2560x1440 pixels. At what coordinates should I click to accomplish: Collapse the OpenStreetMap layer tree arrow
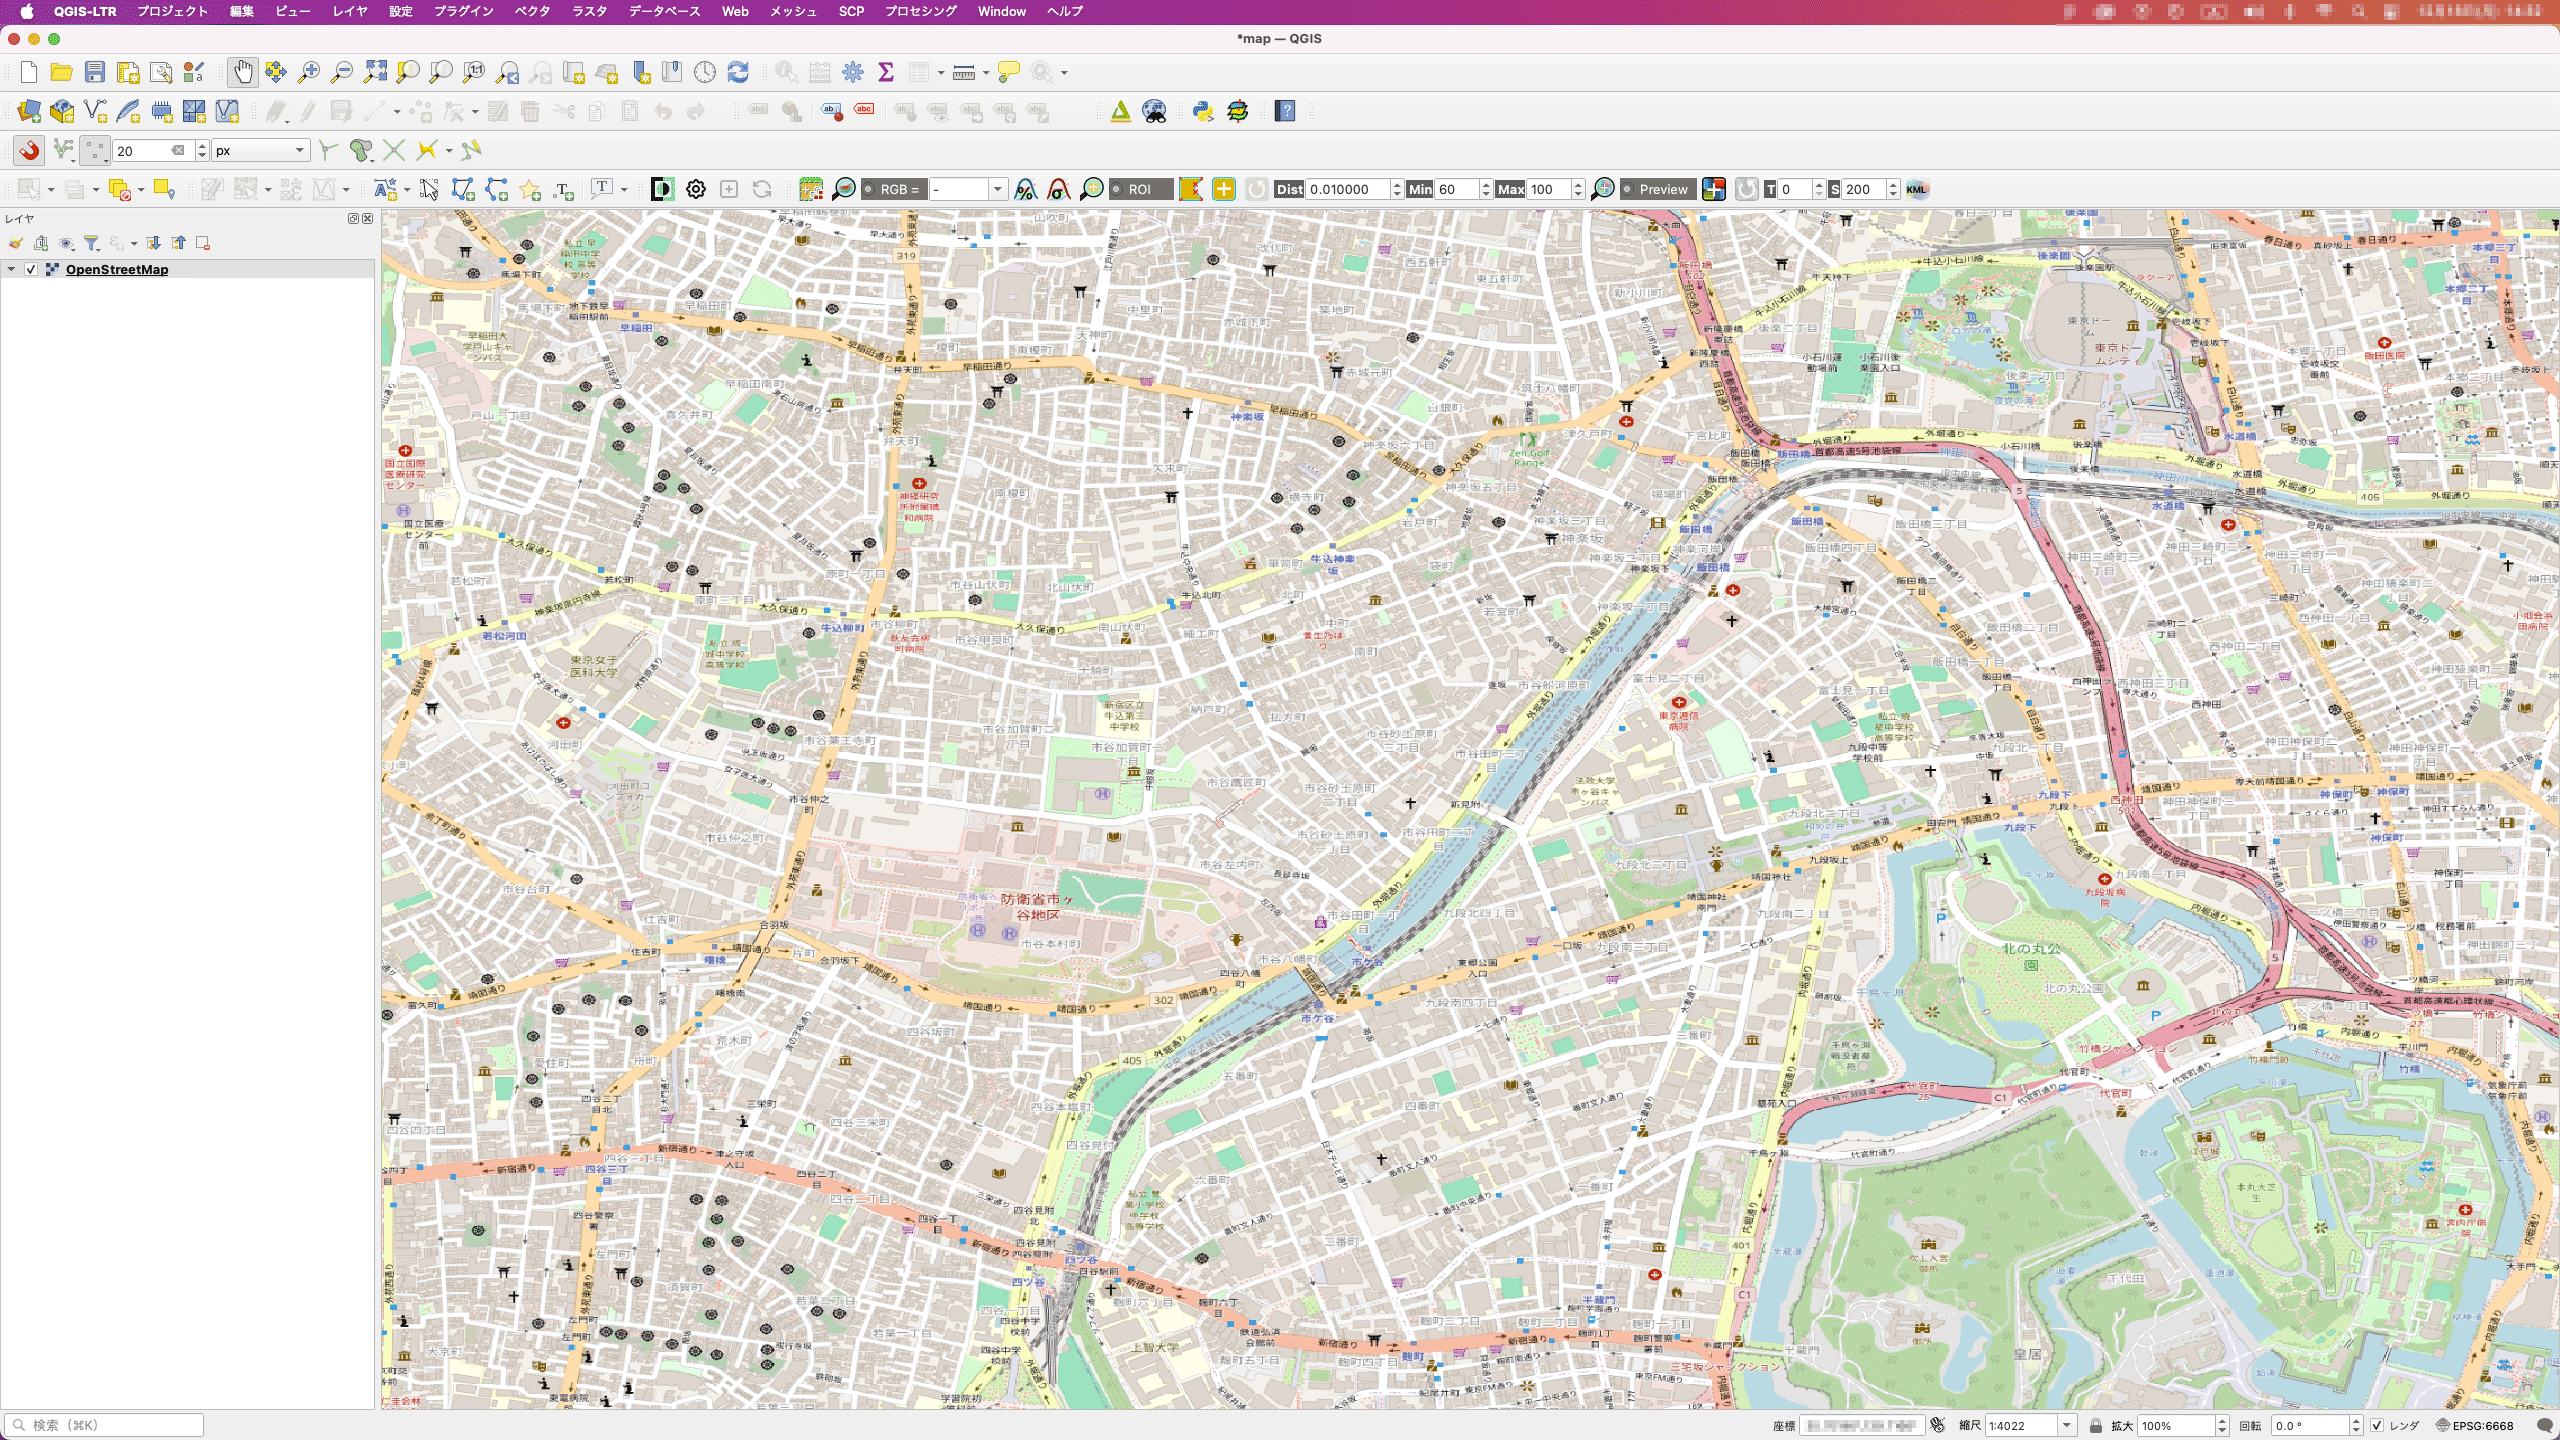(x=11, y=269)
